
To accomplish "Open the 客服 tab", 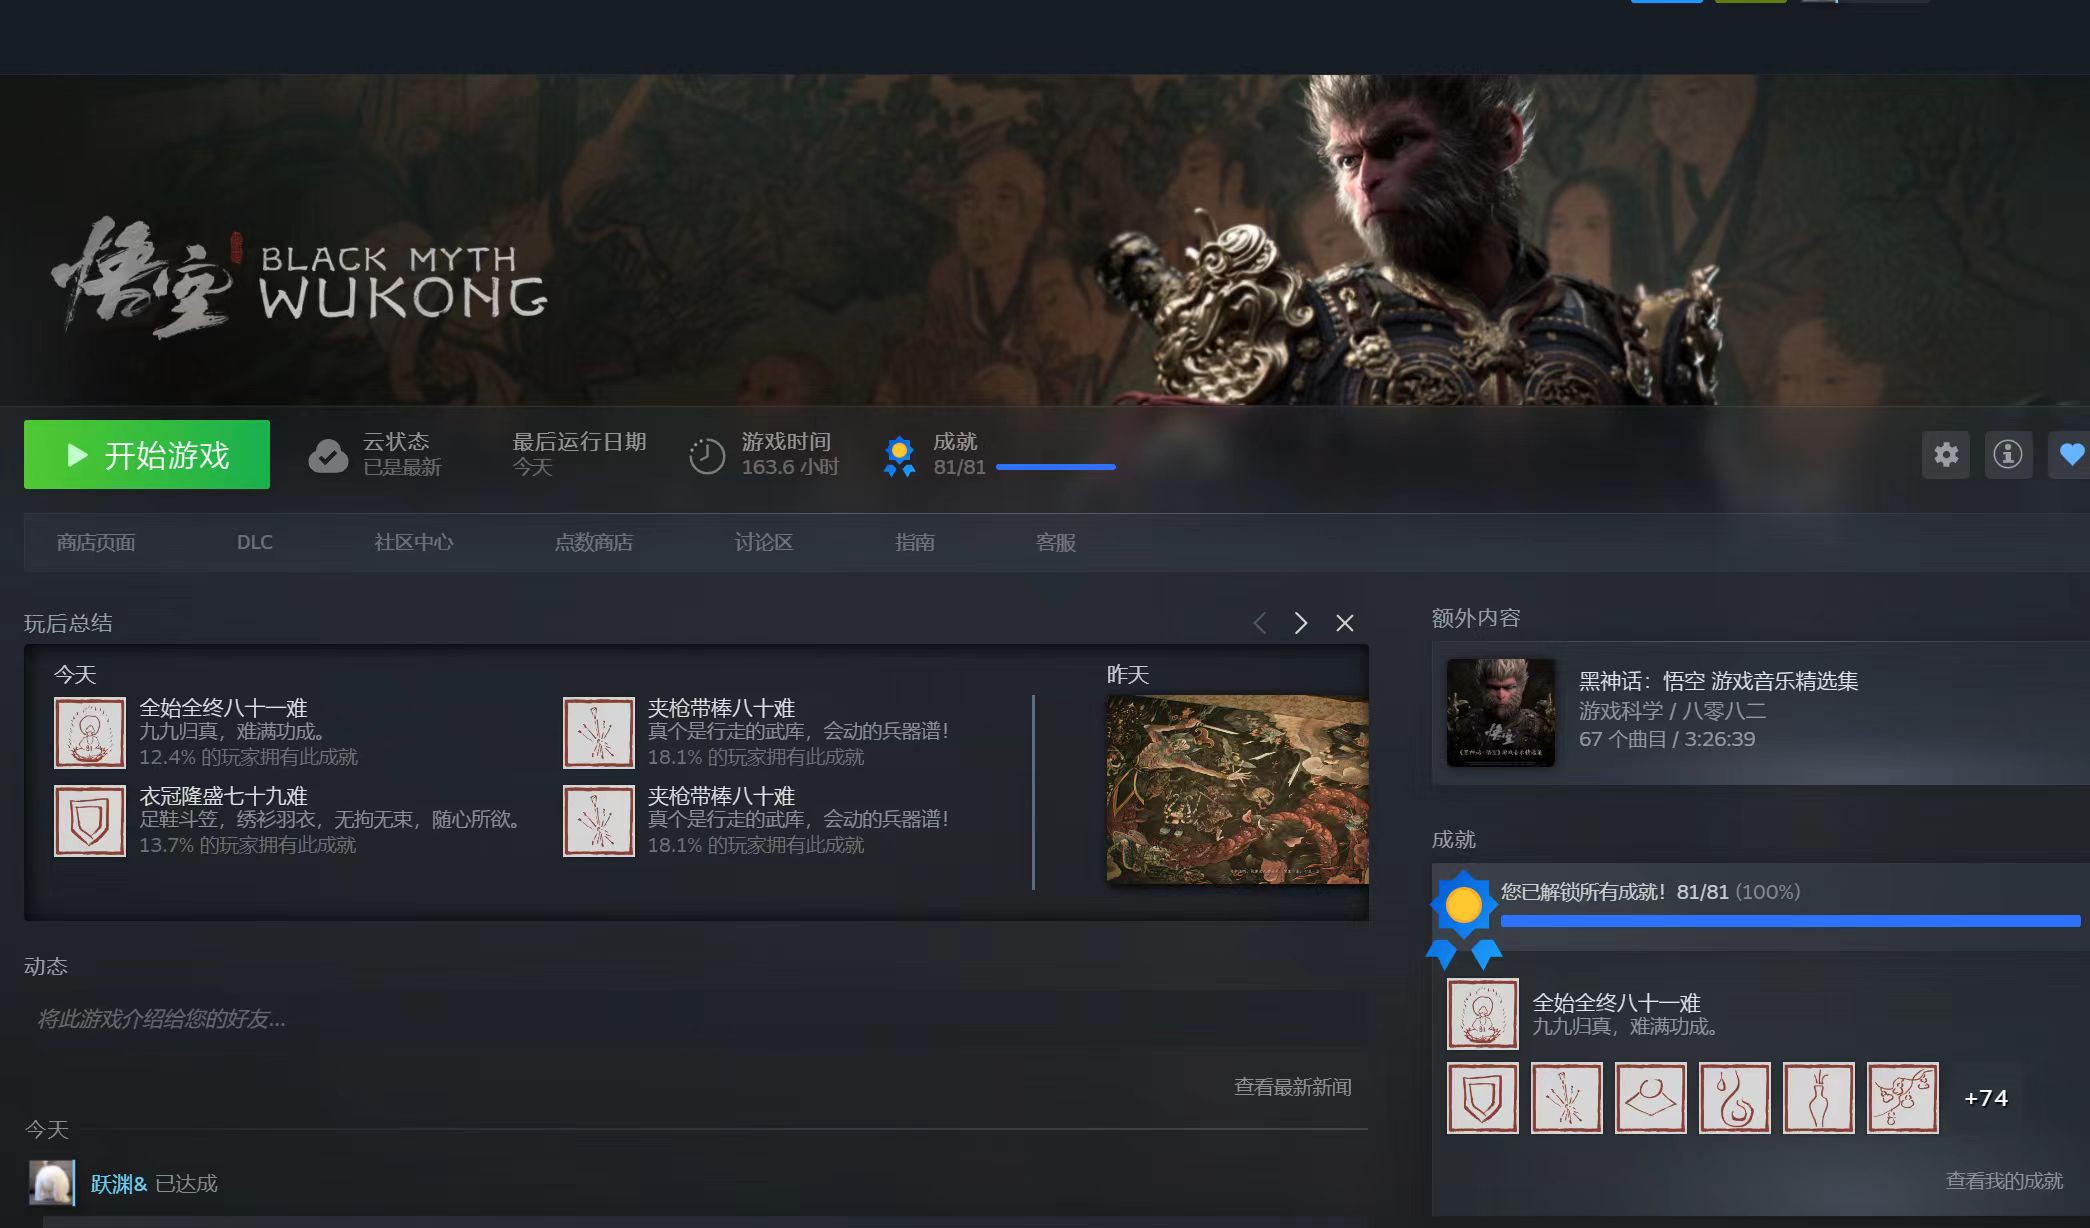I will [x=1056, y=542].
